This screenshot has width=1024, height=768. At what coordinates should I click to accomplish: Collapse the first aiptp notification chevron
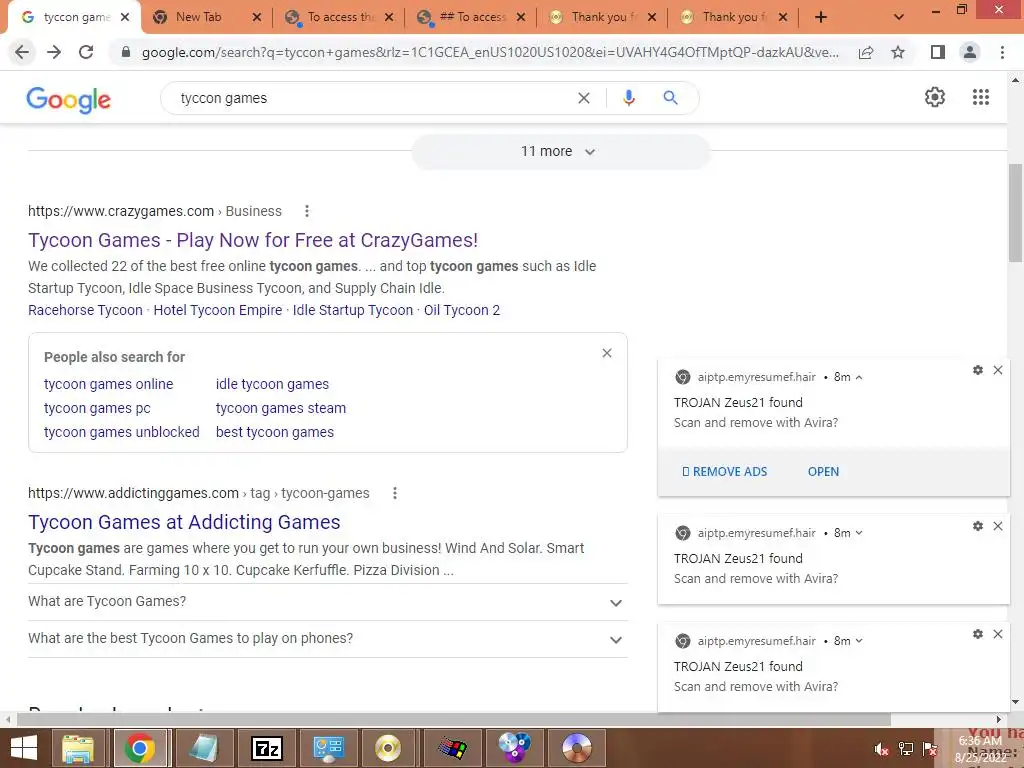[859, 377]
